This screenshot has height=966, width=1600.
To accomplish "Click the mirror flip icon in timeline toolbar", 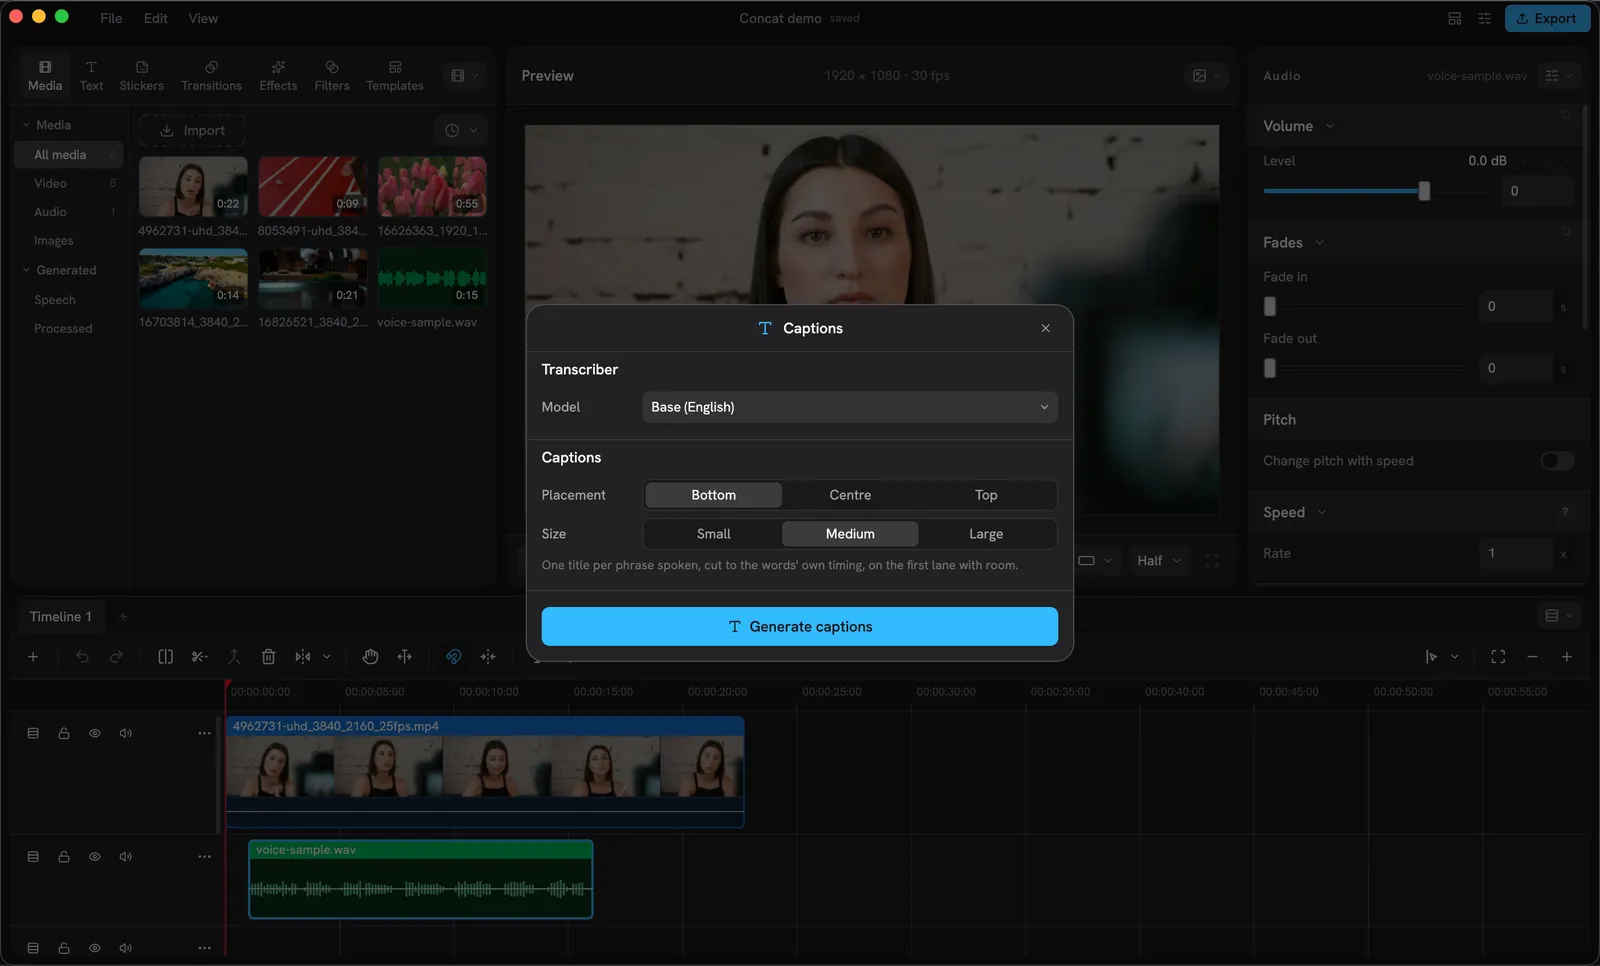I will point(303,657).
